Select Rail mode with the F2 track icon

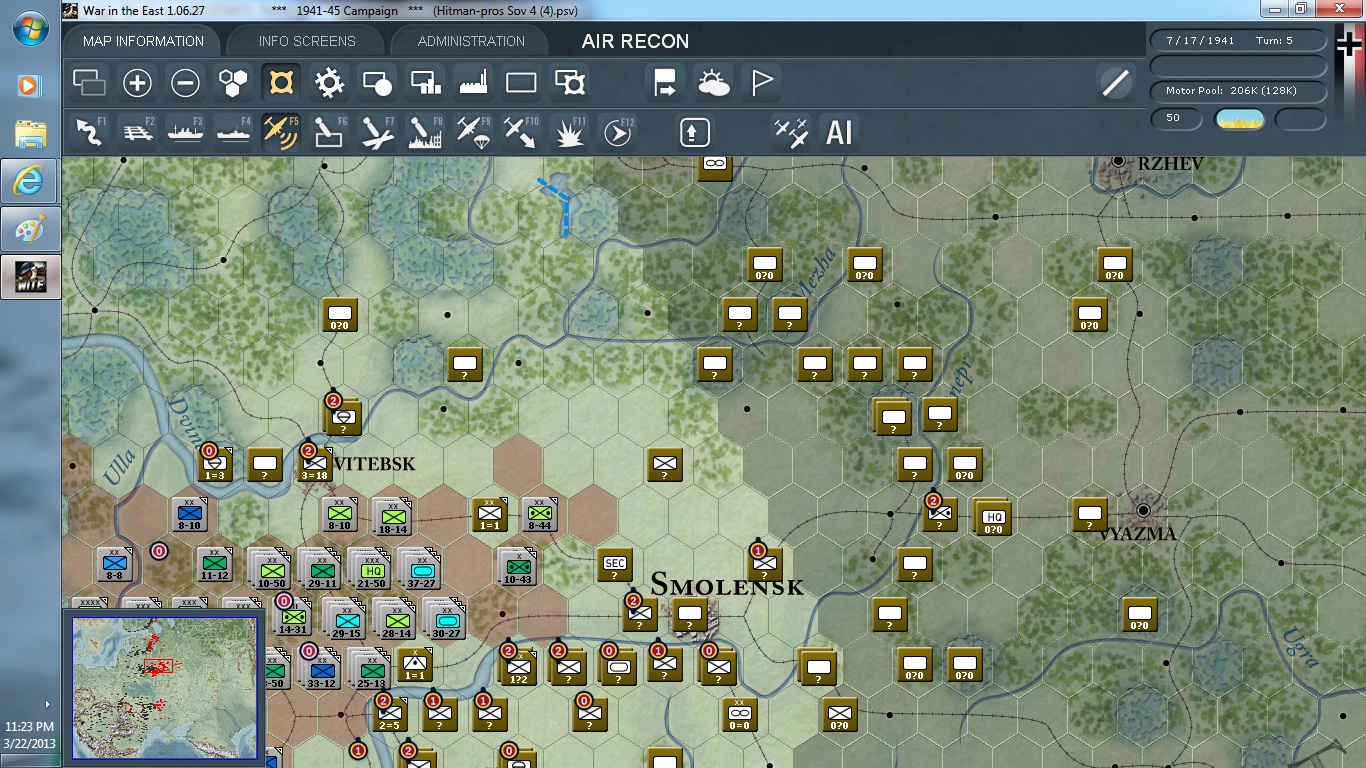tap(138, 132)
